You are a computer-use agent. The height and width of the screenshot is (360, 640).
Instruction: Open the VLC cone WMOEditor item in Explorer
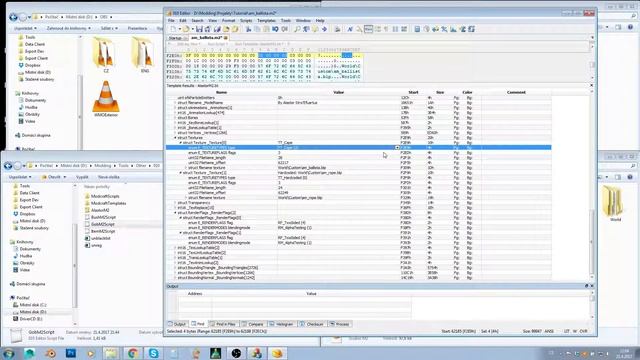point(106,99)
